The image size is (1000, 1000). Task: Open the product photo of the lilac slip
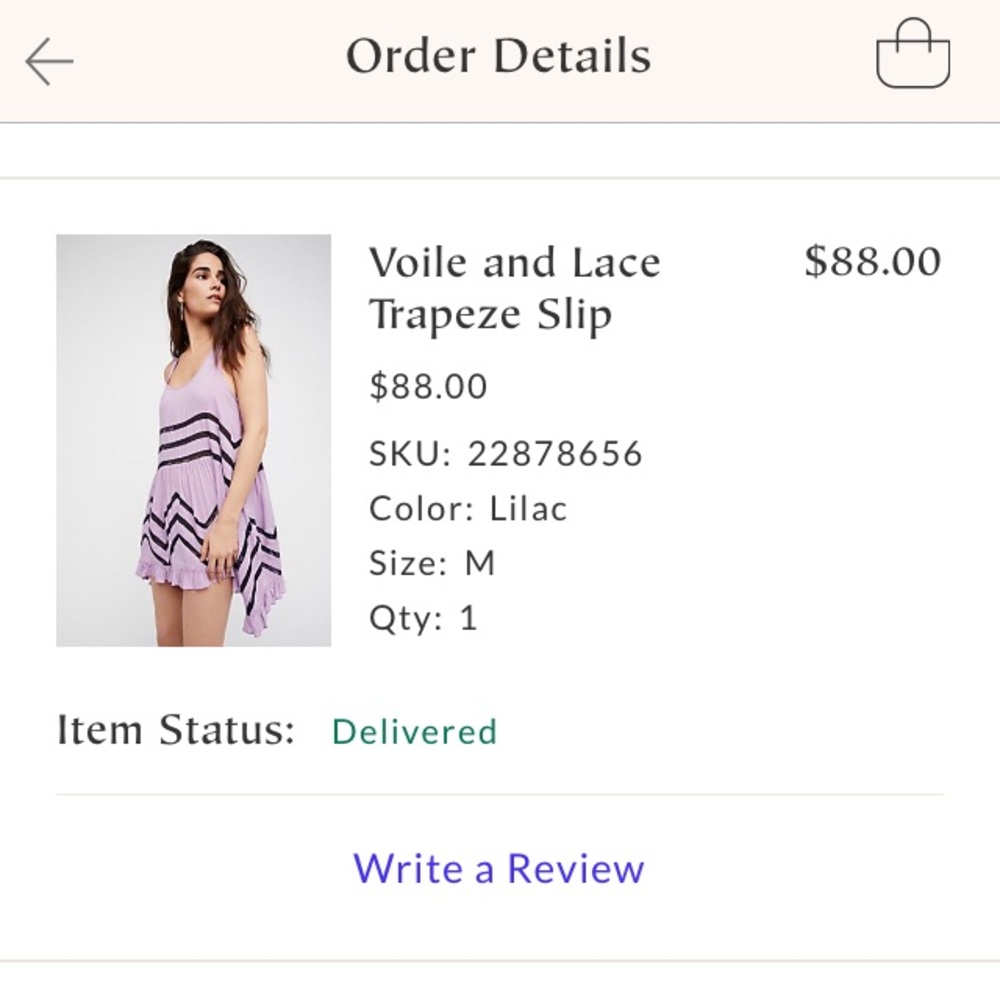pyautogui.click(x=193, y=440)
